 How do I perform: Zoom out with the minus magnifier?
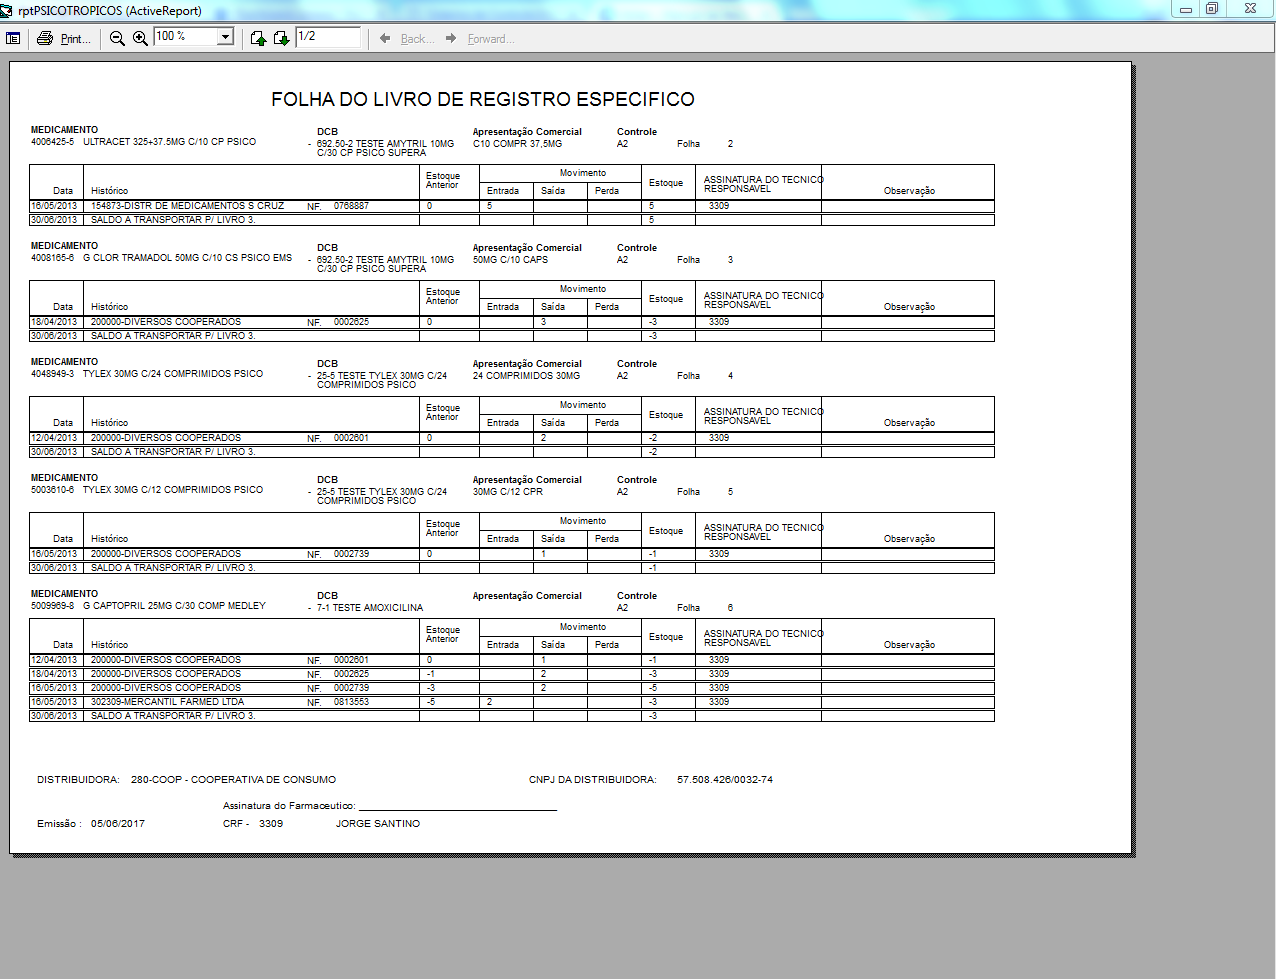(117, 38)
